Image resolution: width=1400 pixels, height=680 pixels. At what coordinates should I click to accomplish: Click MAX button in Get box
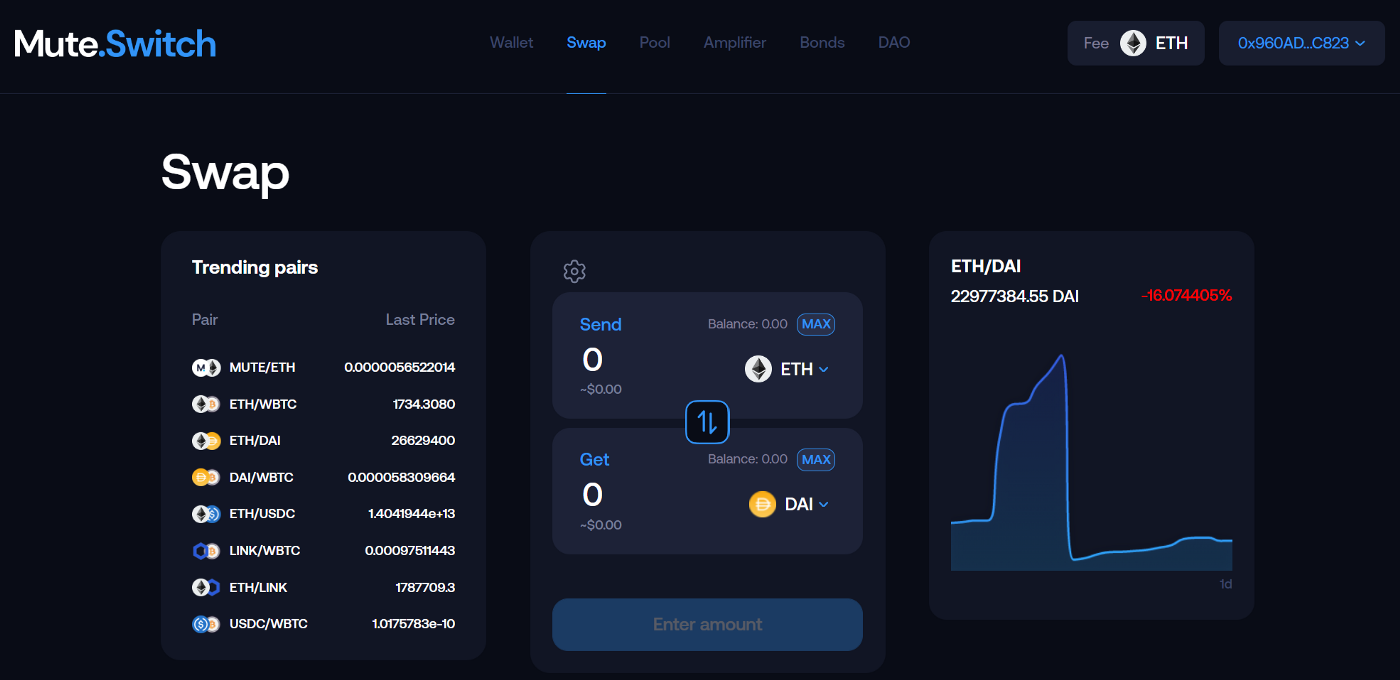coord(816,459)
